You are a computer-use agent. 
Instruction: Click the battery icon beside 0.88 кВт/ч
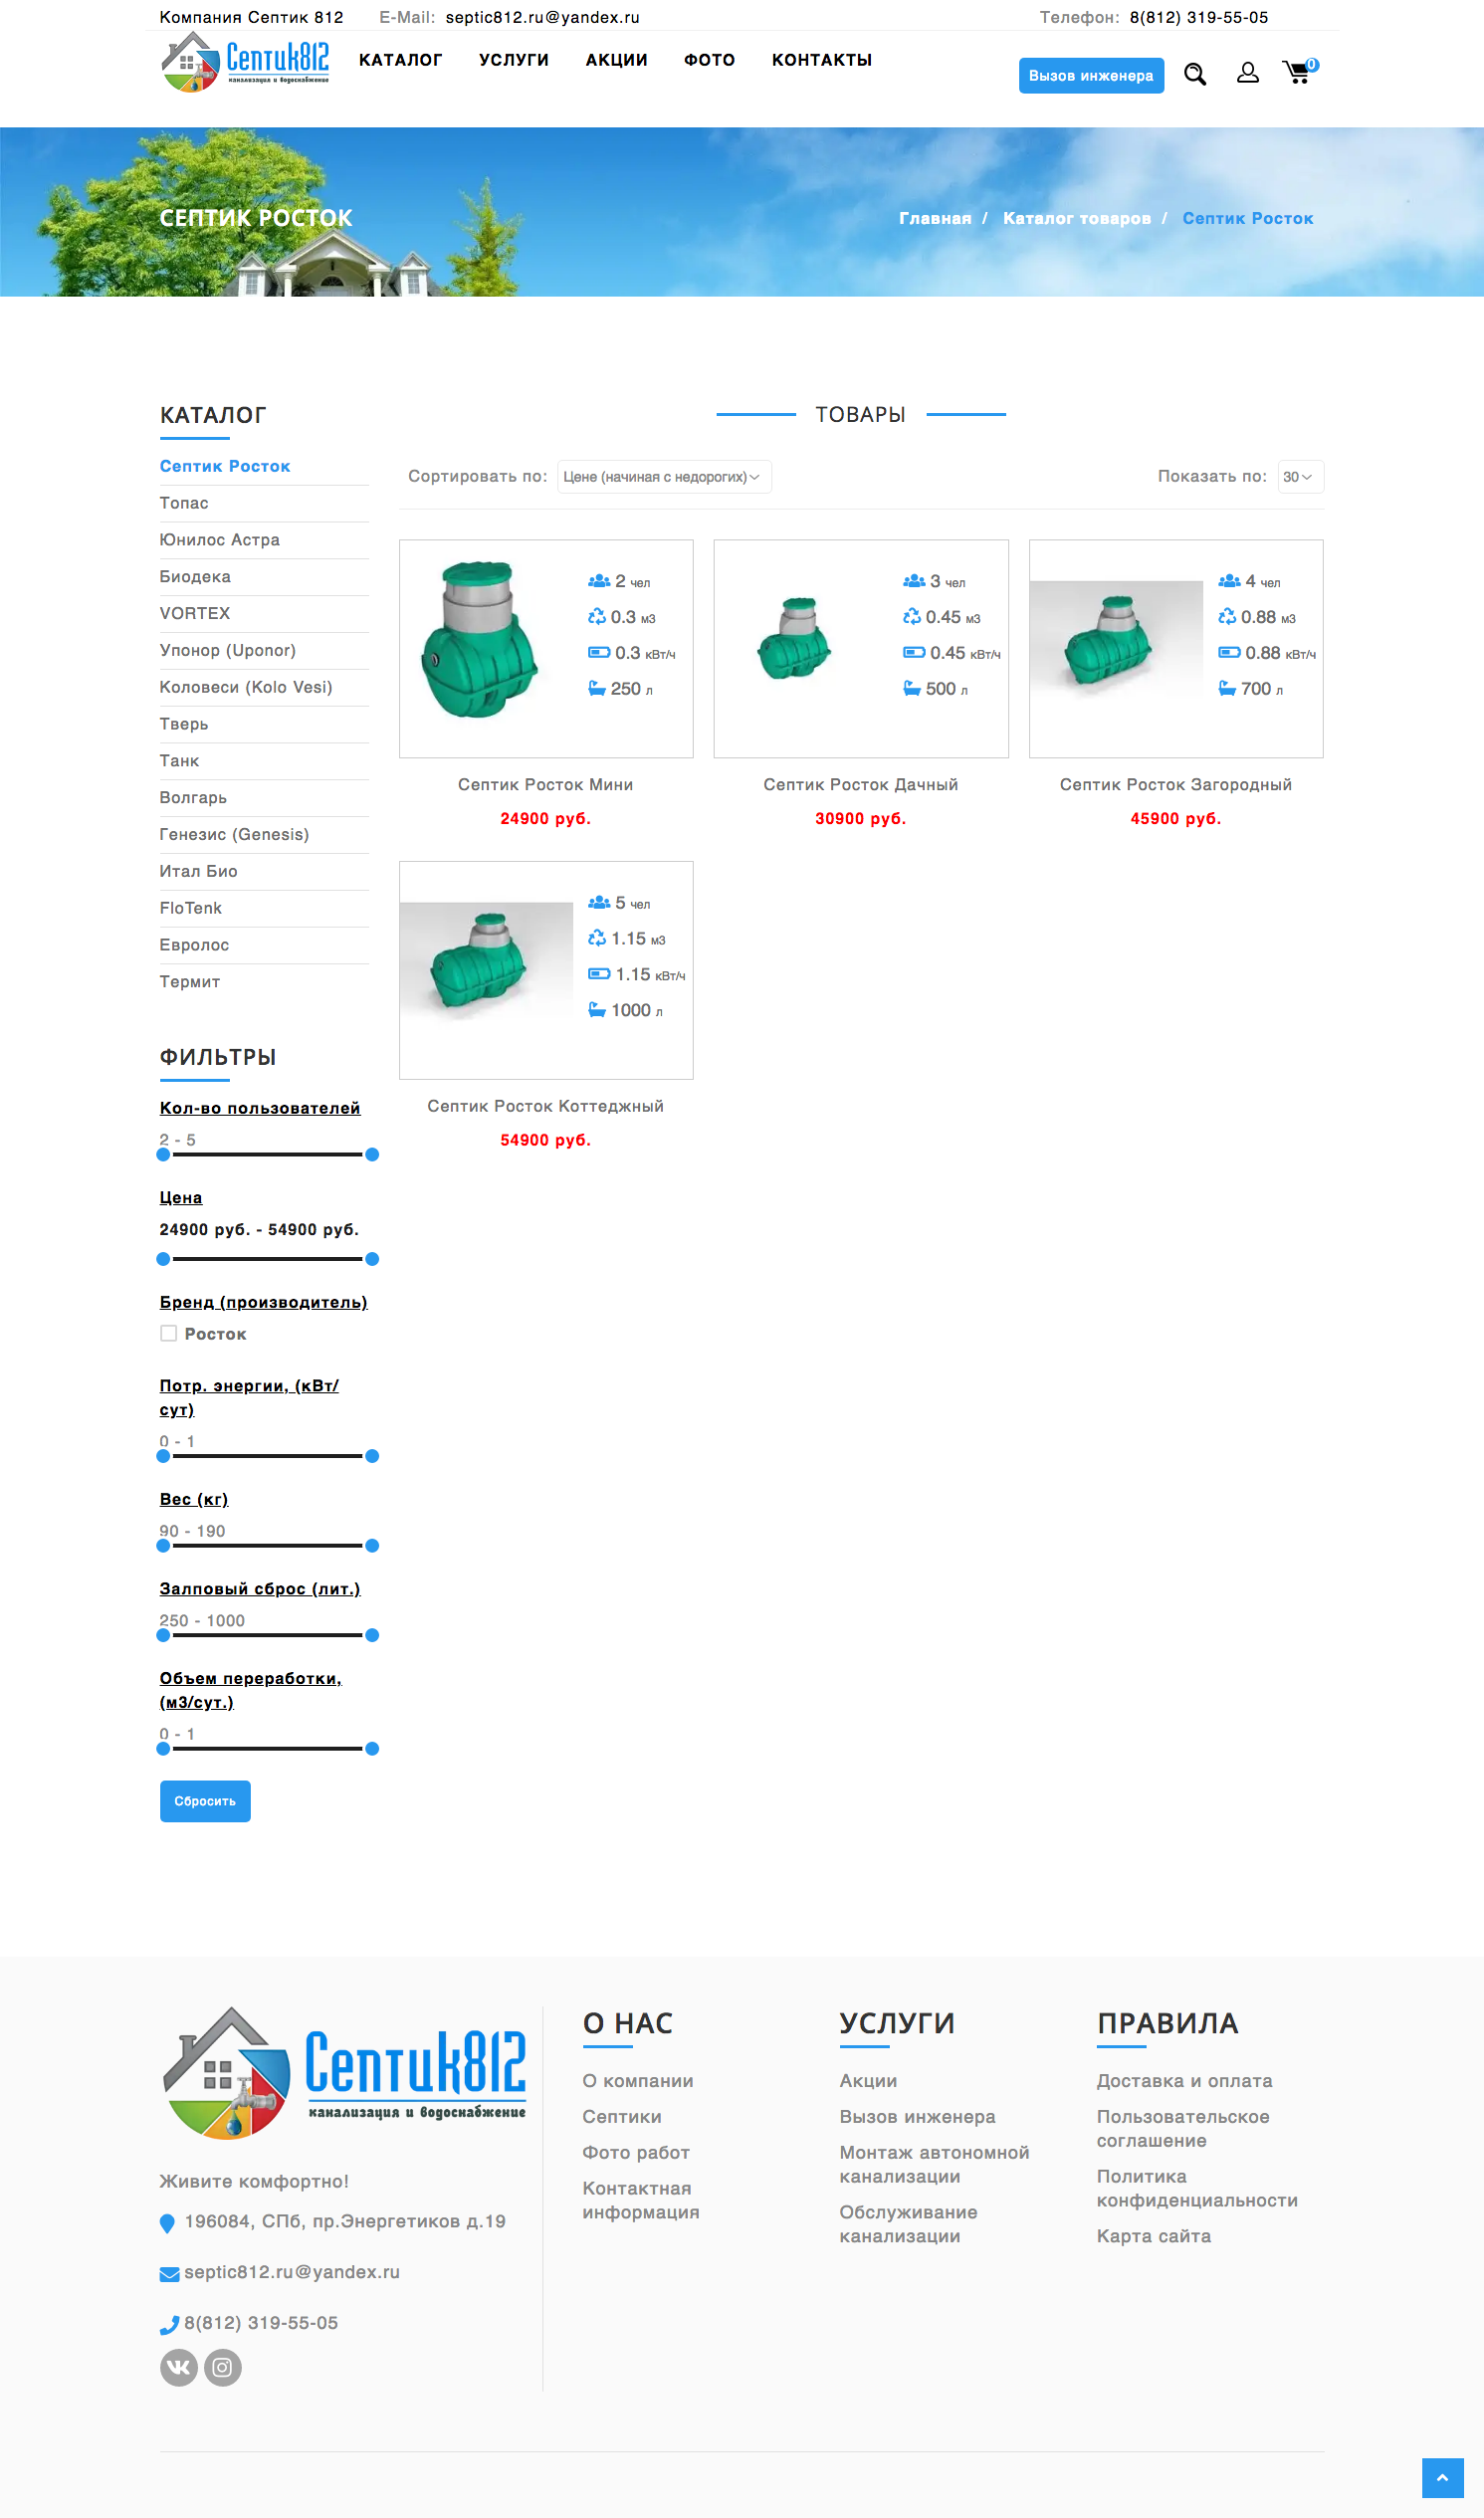click(1229, 652)
